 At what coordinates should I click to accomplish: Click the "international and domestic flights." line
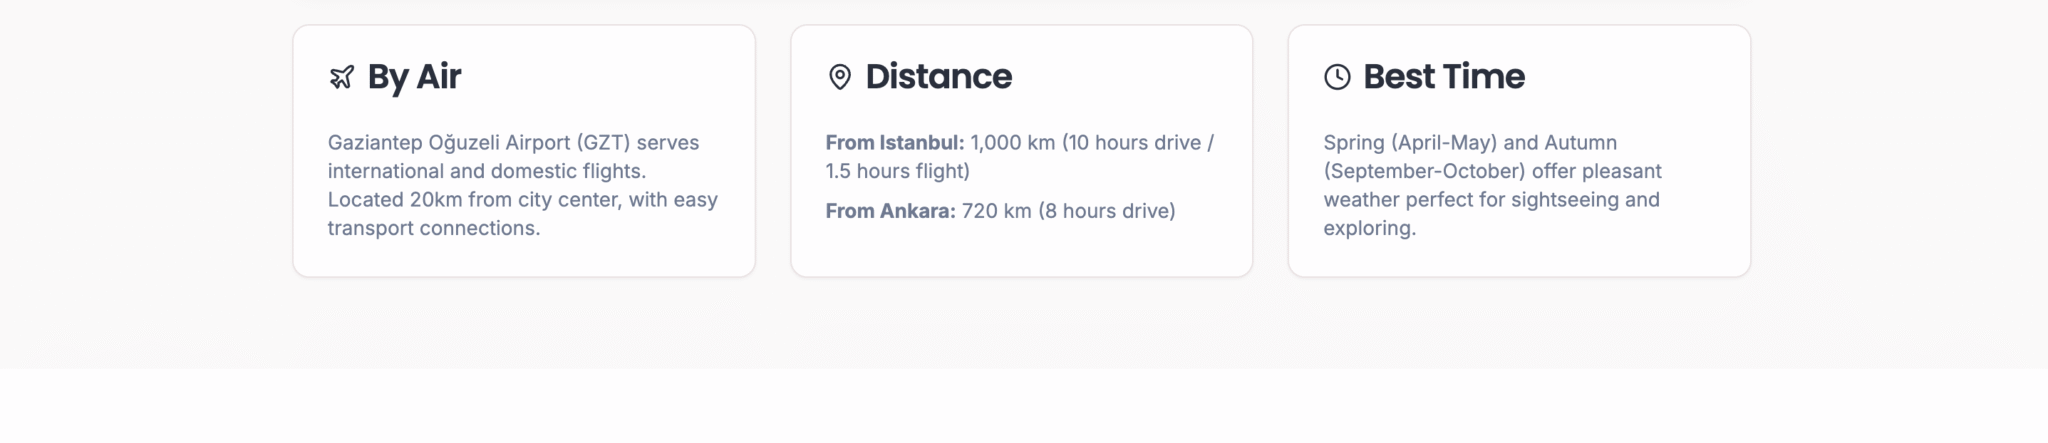[x=487, y=171]
